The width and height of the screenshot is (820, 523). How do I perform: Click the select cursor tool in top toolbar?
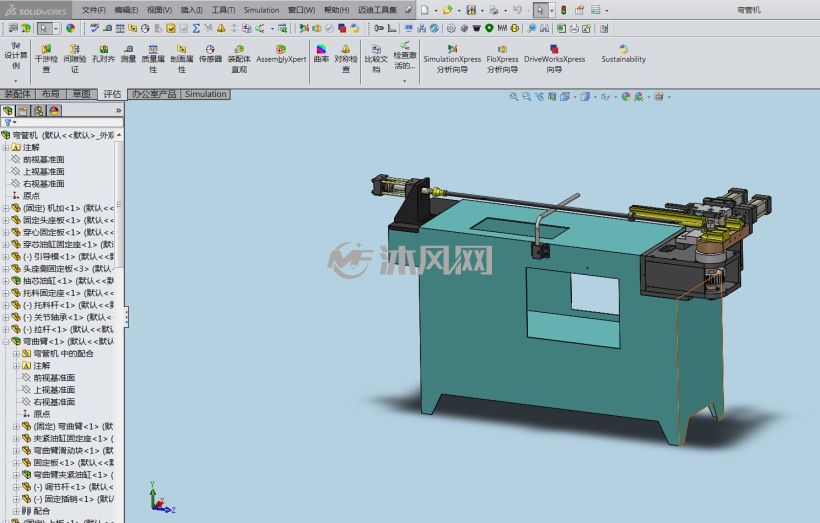[x=540, y=10]
